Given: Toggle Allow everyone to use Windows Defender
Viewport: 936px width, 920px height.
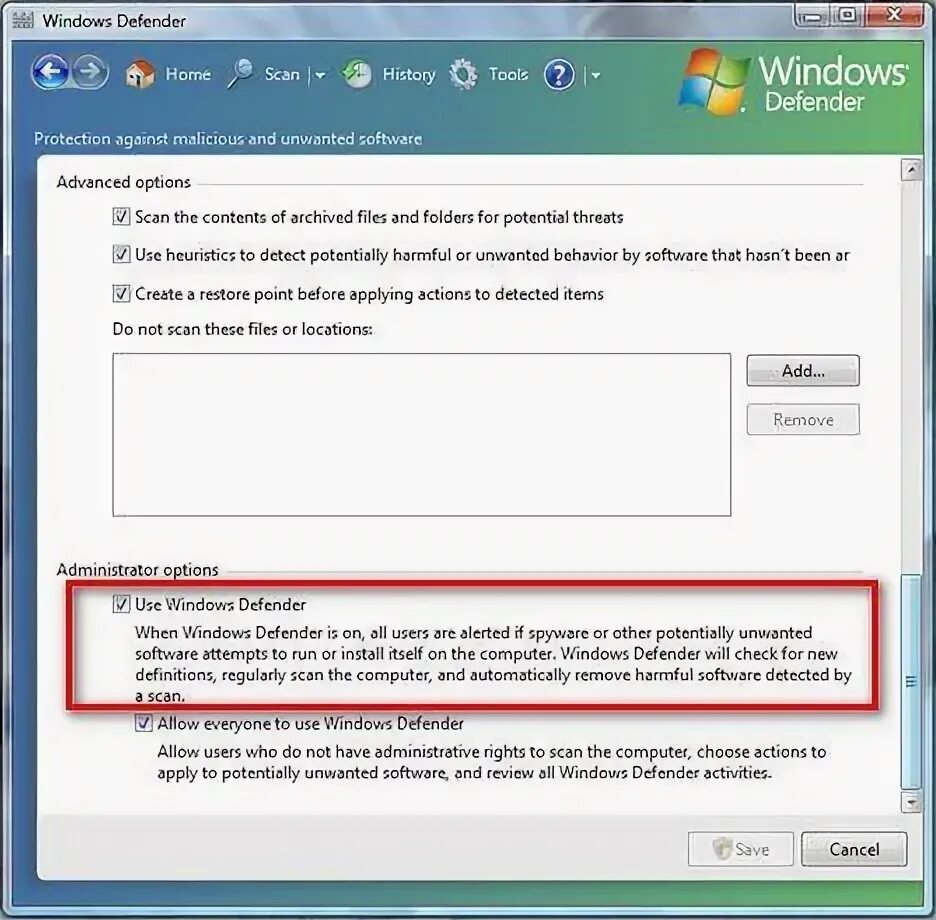Looking at the screenshot, I should [x=143, y=723].
